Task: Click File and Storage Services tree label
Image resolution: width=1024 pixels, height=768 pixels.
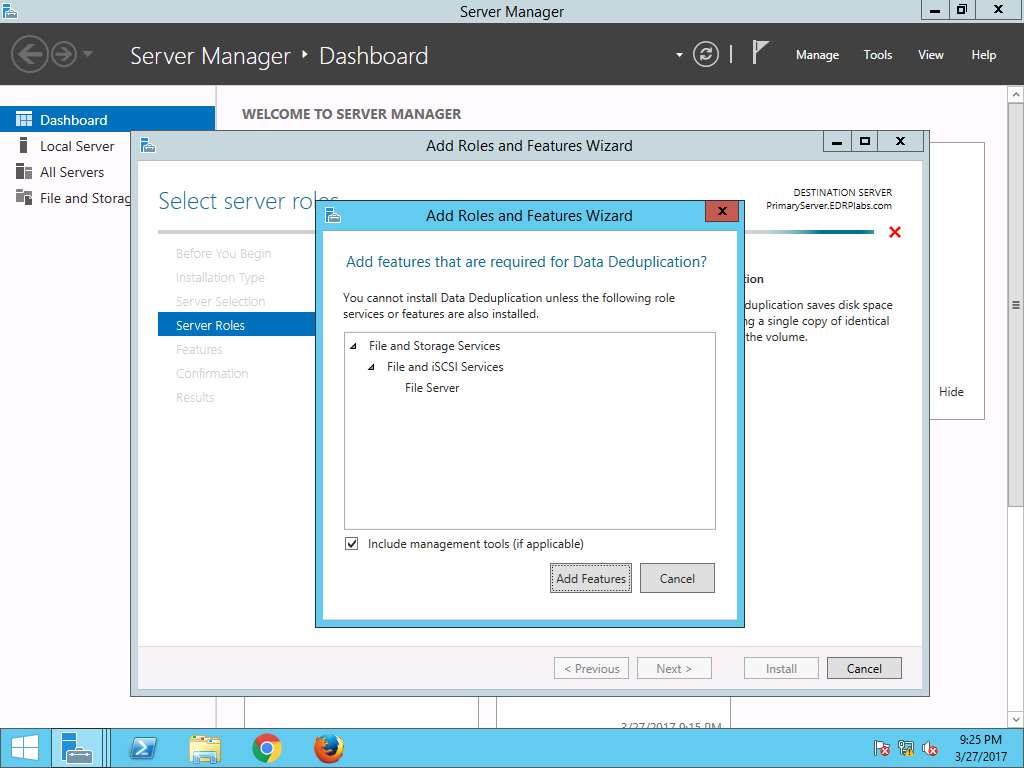Action: click(x=434, y=346)
